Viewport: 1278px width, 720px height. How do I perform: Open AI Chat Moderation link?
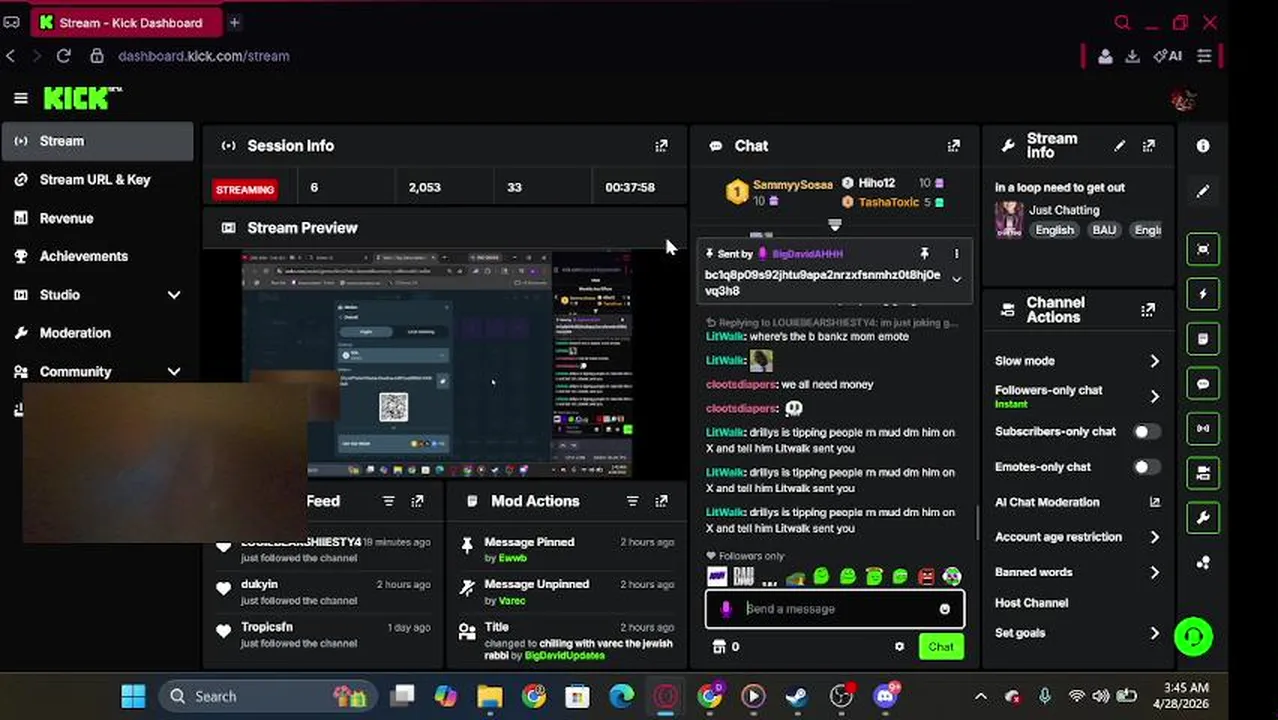[1077, 502]
